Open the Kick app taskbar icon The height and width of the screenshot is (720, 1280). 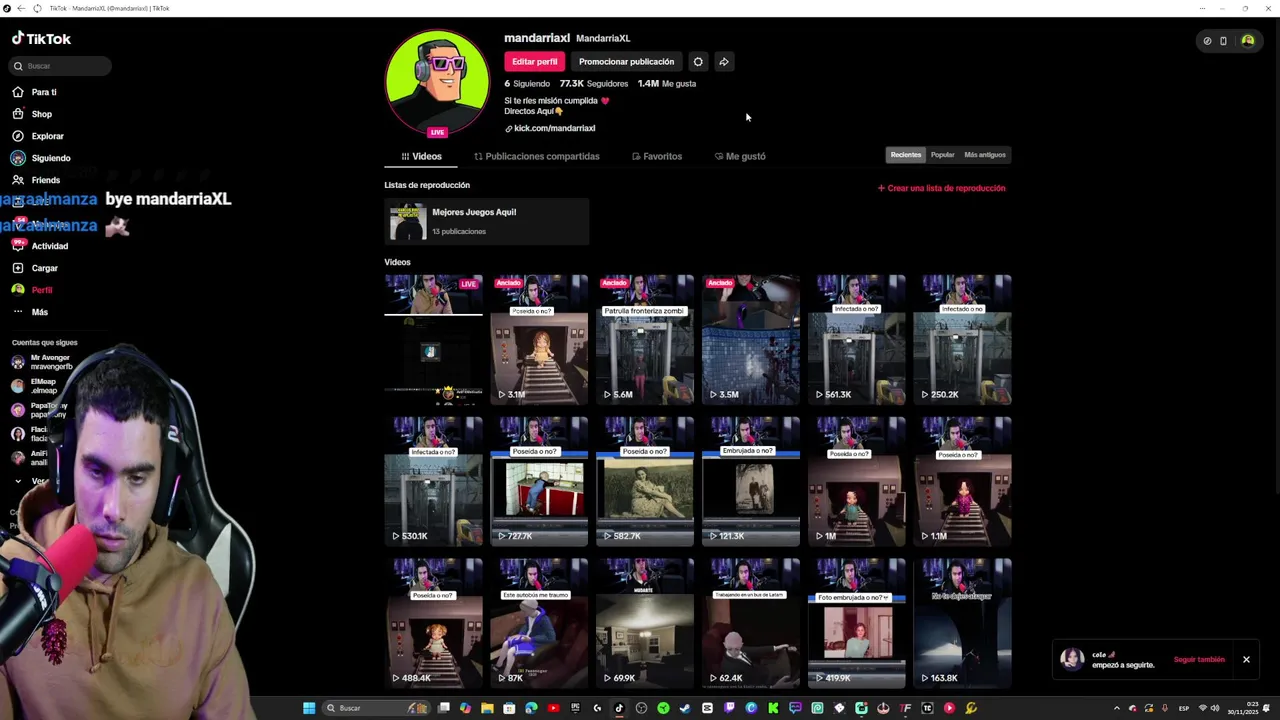coord(773,708)
